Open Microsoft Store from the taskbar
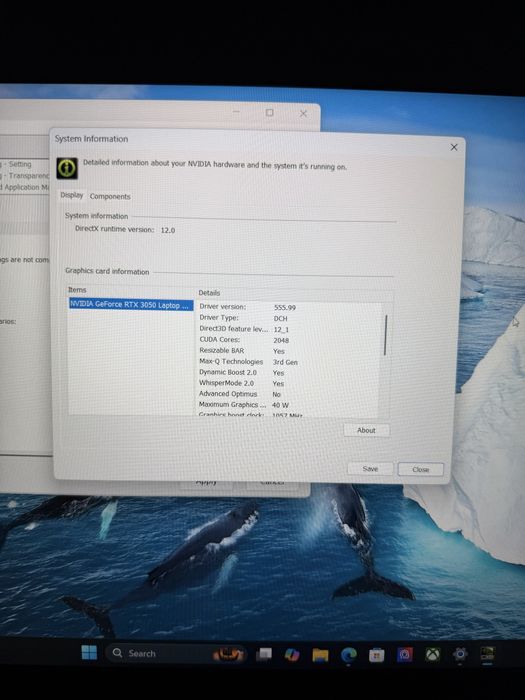Viewport: 525px width, 700px height. (376, 655)
